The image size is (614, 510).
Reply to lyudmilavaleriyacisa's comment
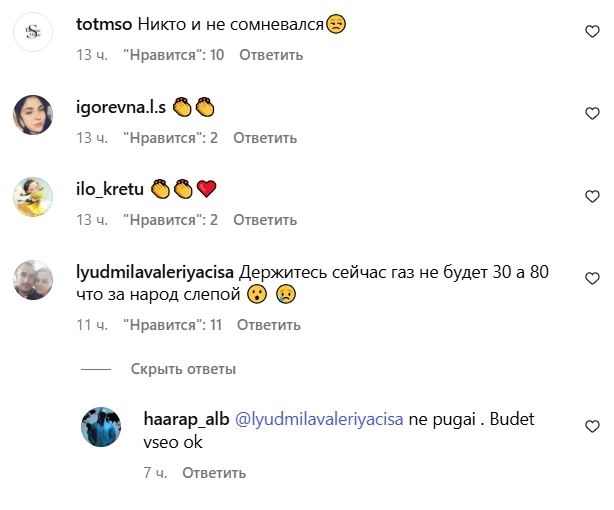coord(269,325)
